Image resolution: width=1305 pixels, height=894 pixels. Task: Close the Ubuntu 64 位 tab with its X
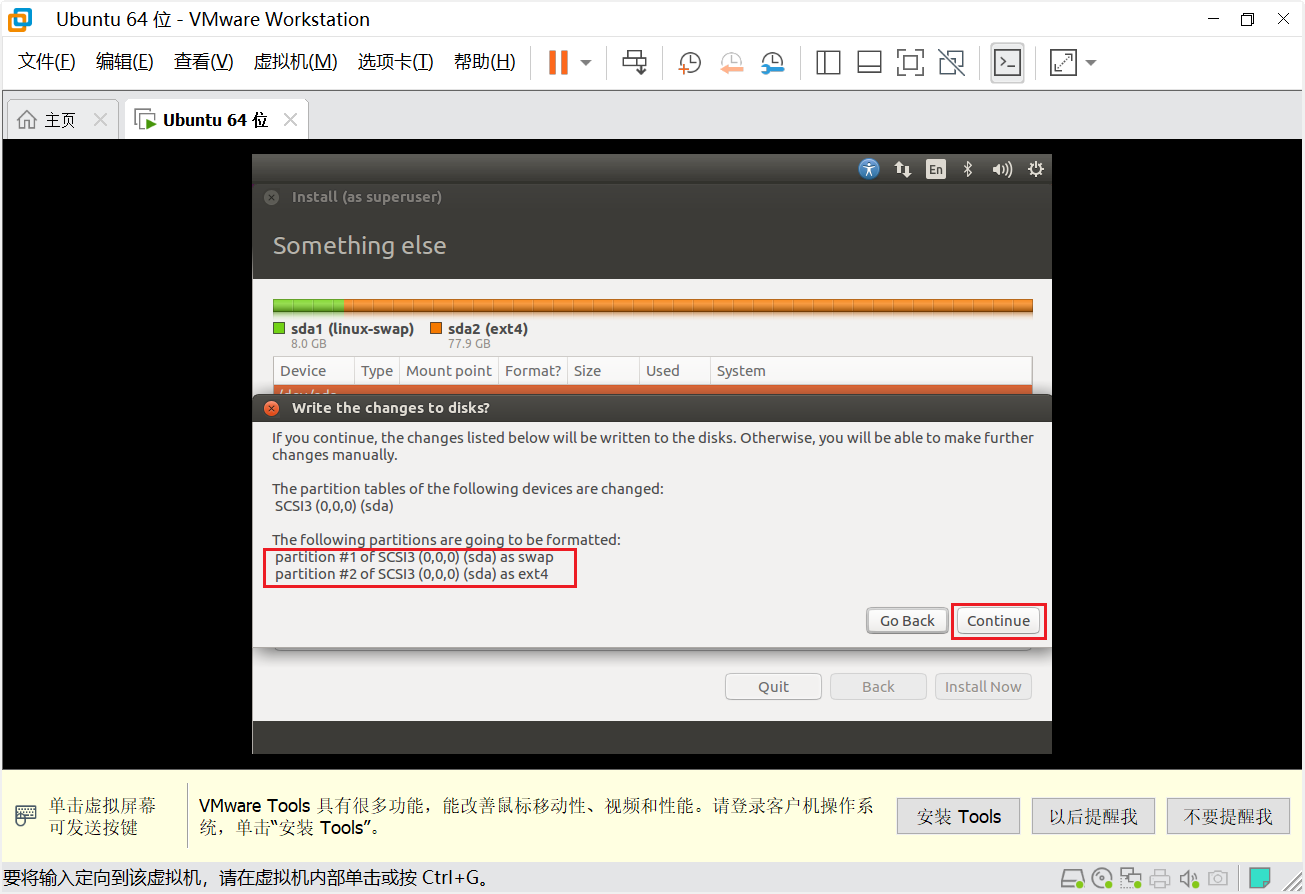pos(290,120)
